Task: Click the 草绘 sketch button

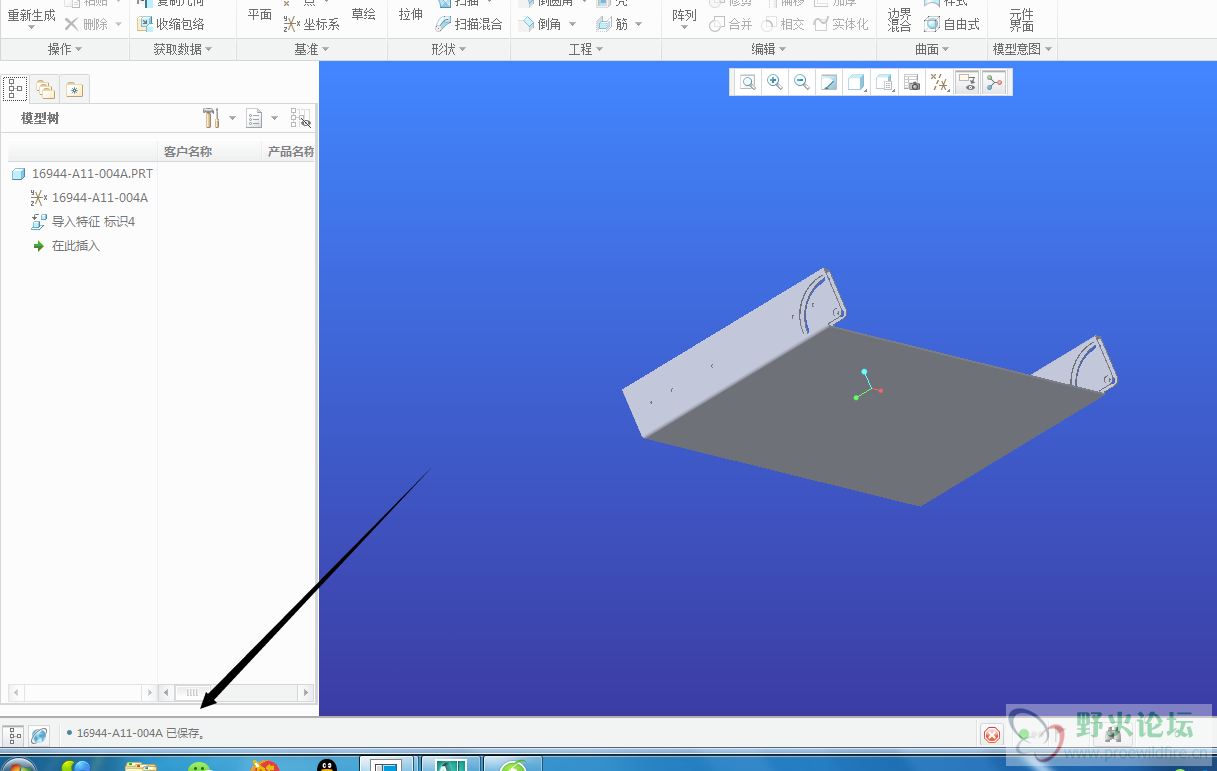Action: click(363, 15)
